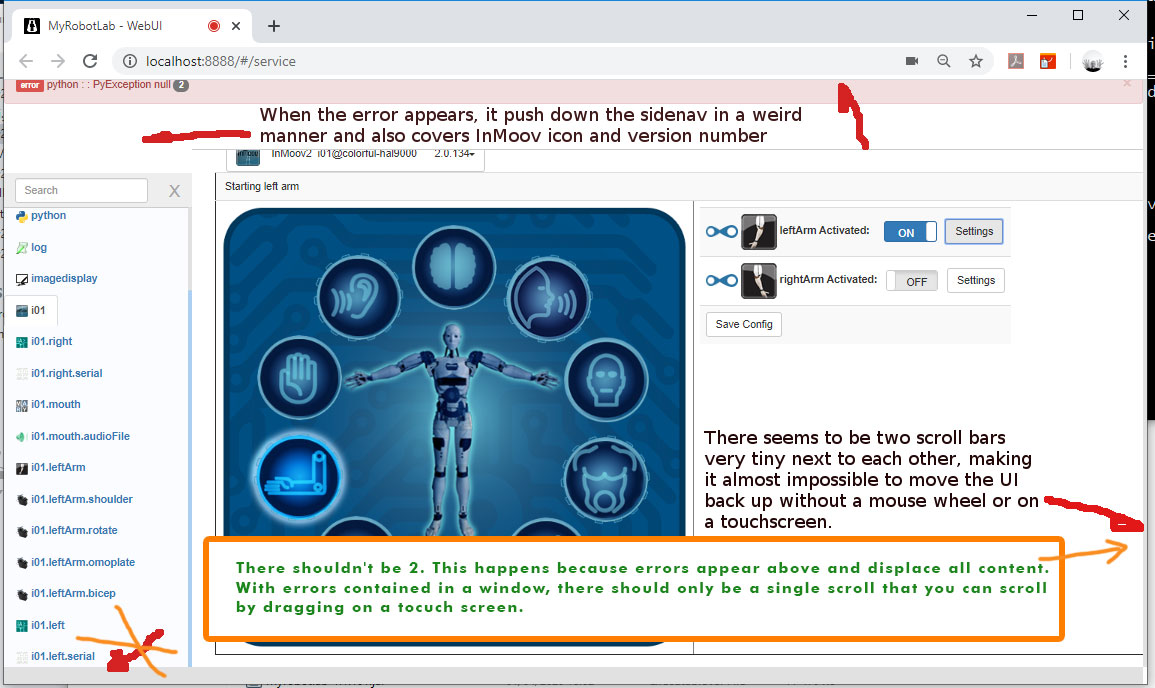Open a new browser tab

pos(274,26)
